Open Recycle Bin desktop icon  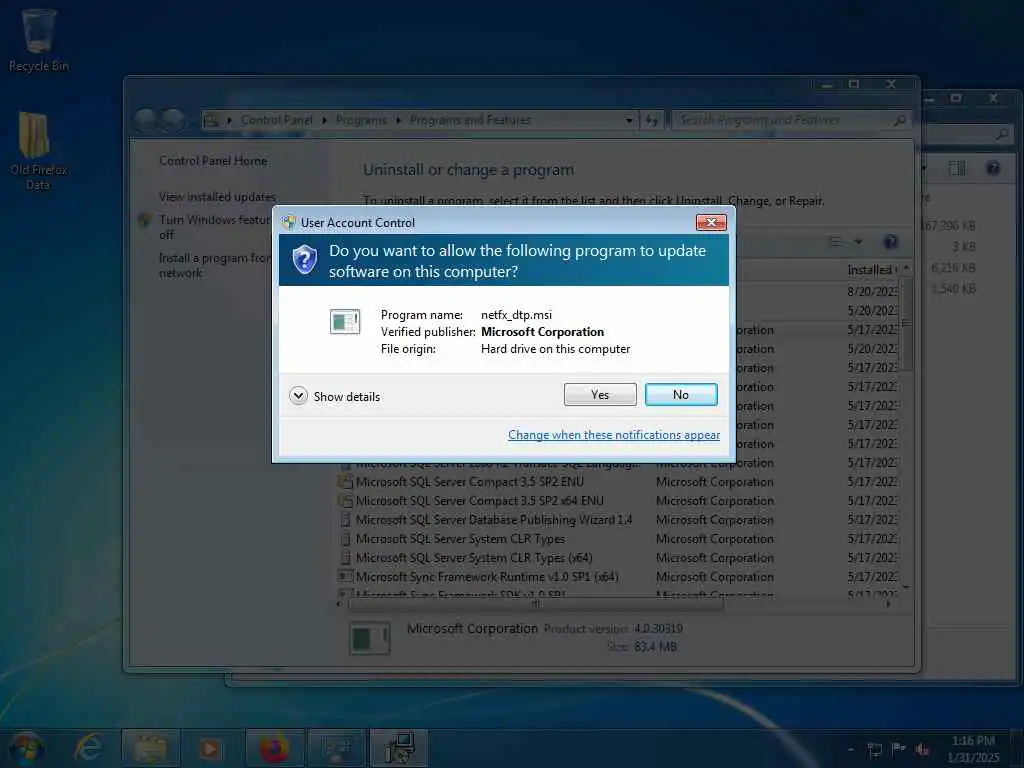39,39
